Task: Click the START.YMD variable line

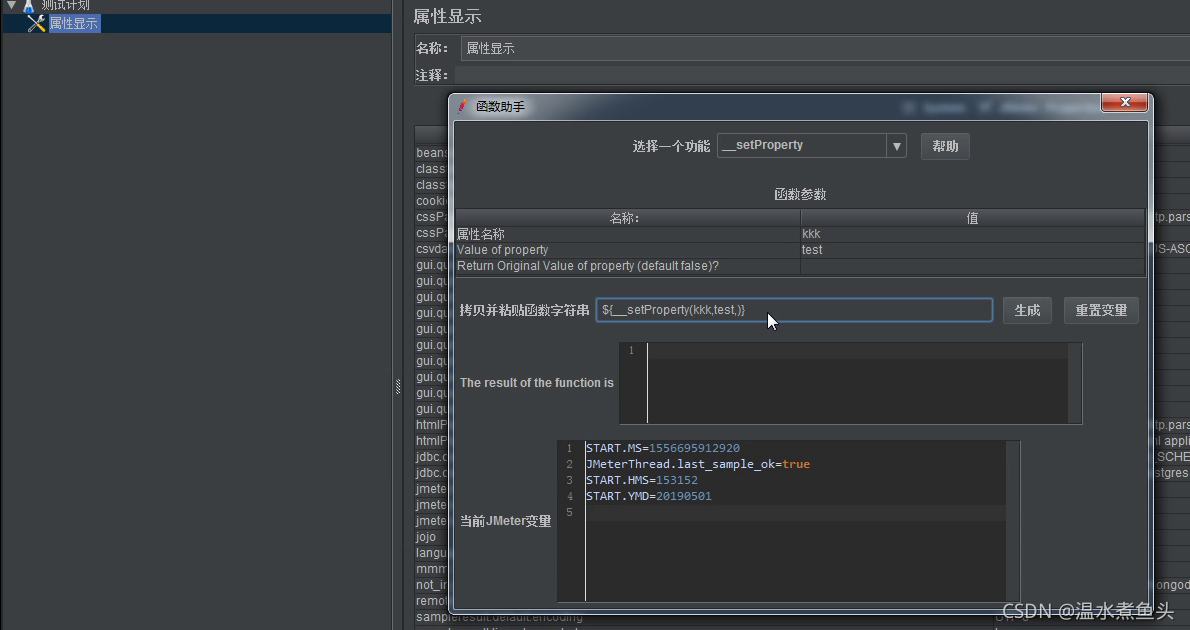Action: click(648, 496)
